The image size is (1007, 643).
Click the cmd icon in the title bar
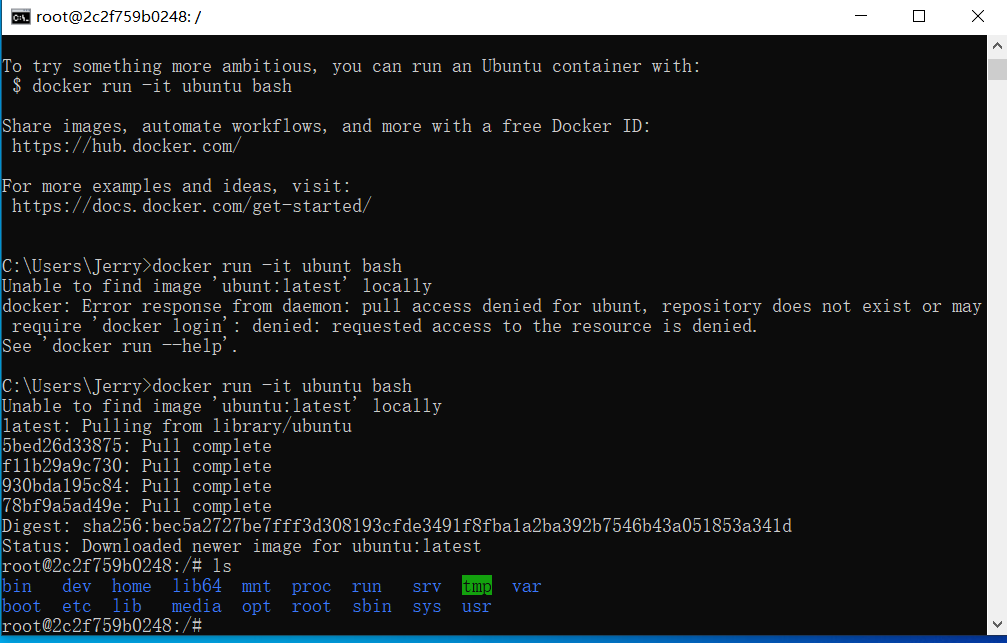pyautogui.click(x=21, y=17)
